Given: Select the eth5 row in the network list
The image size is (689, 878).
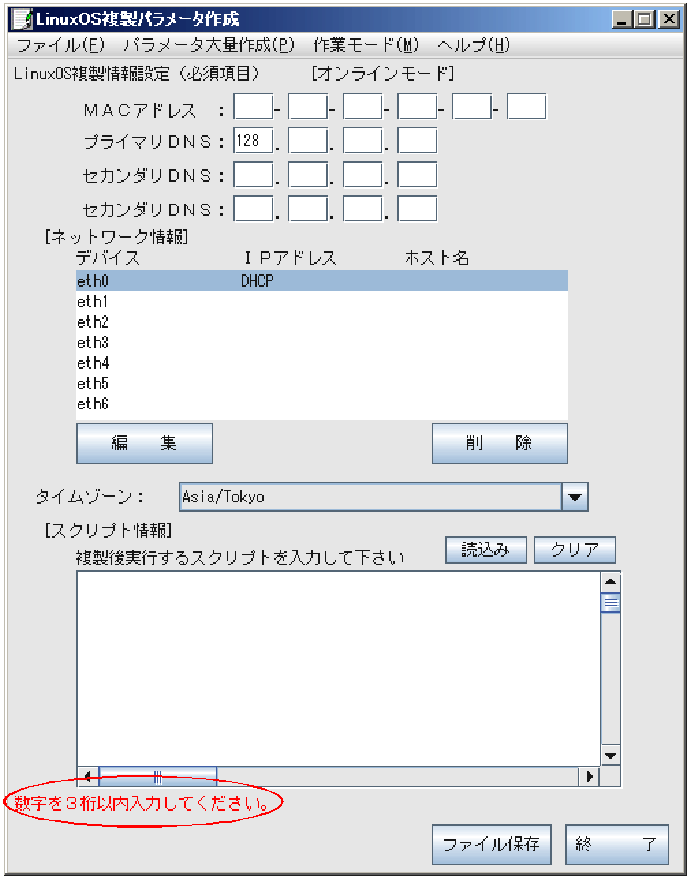Looking at the screenshot, I should tap(322, 384).
